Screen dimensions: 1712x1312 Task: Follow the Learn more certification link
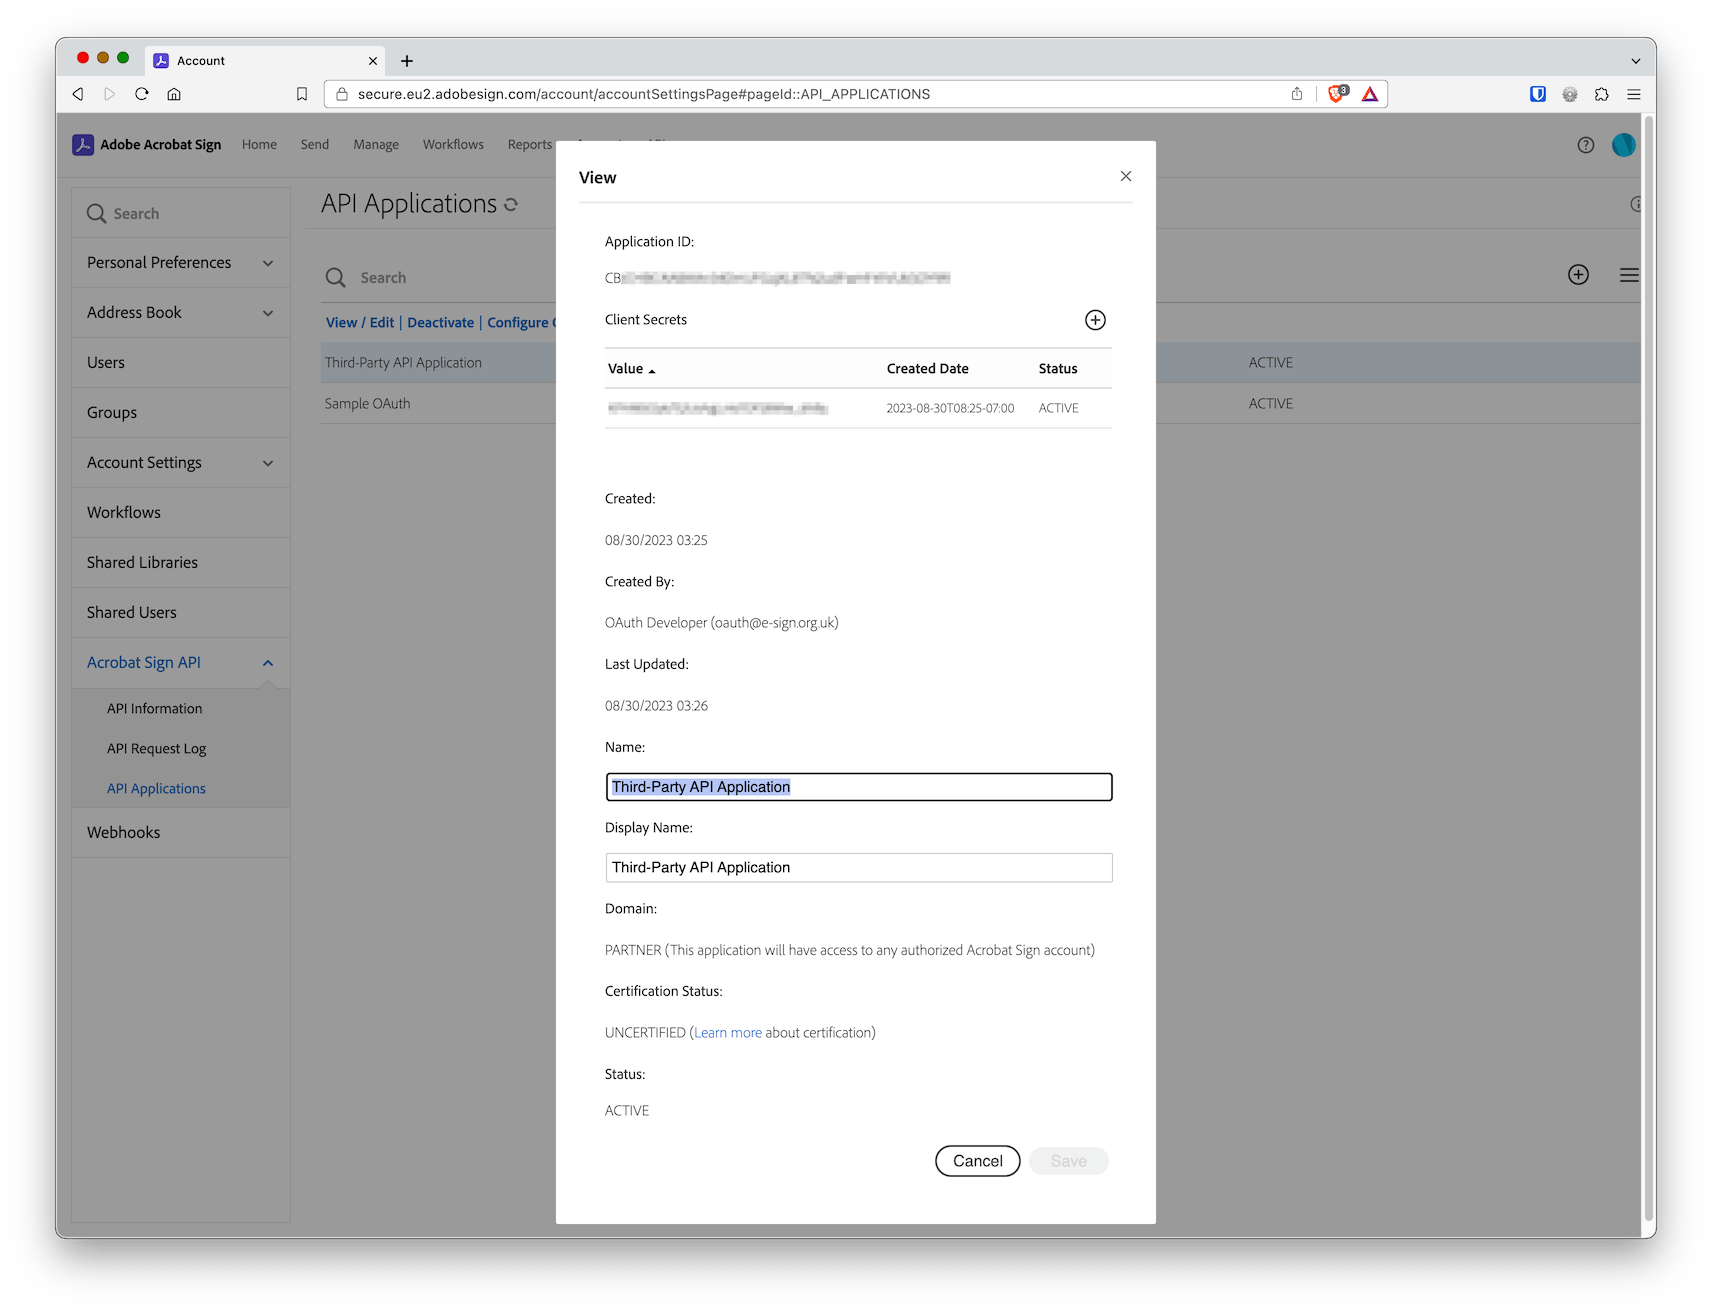[x=728, y=1033]
